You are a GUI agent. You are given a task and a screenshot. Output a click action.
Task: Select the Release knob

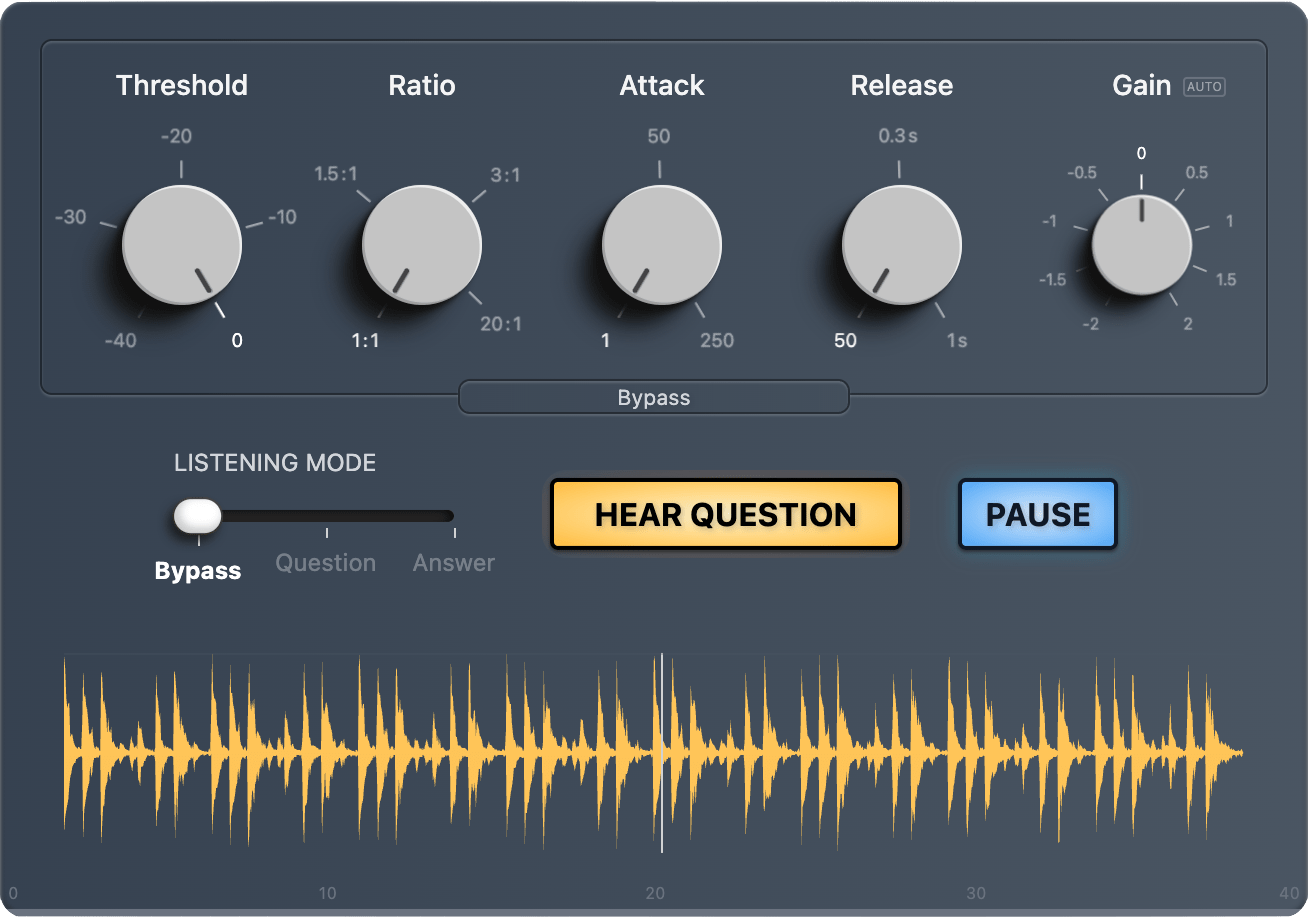click(902, 245)
